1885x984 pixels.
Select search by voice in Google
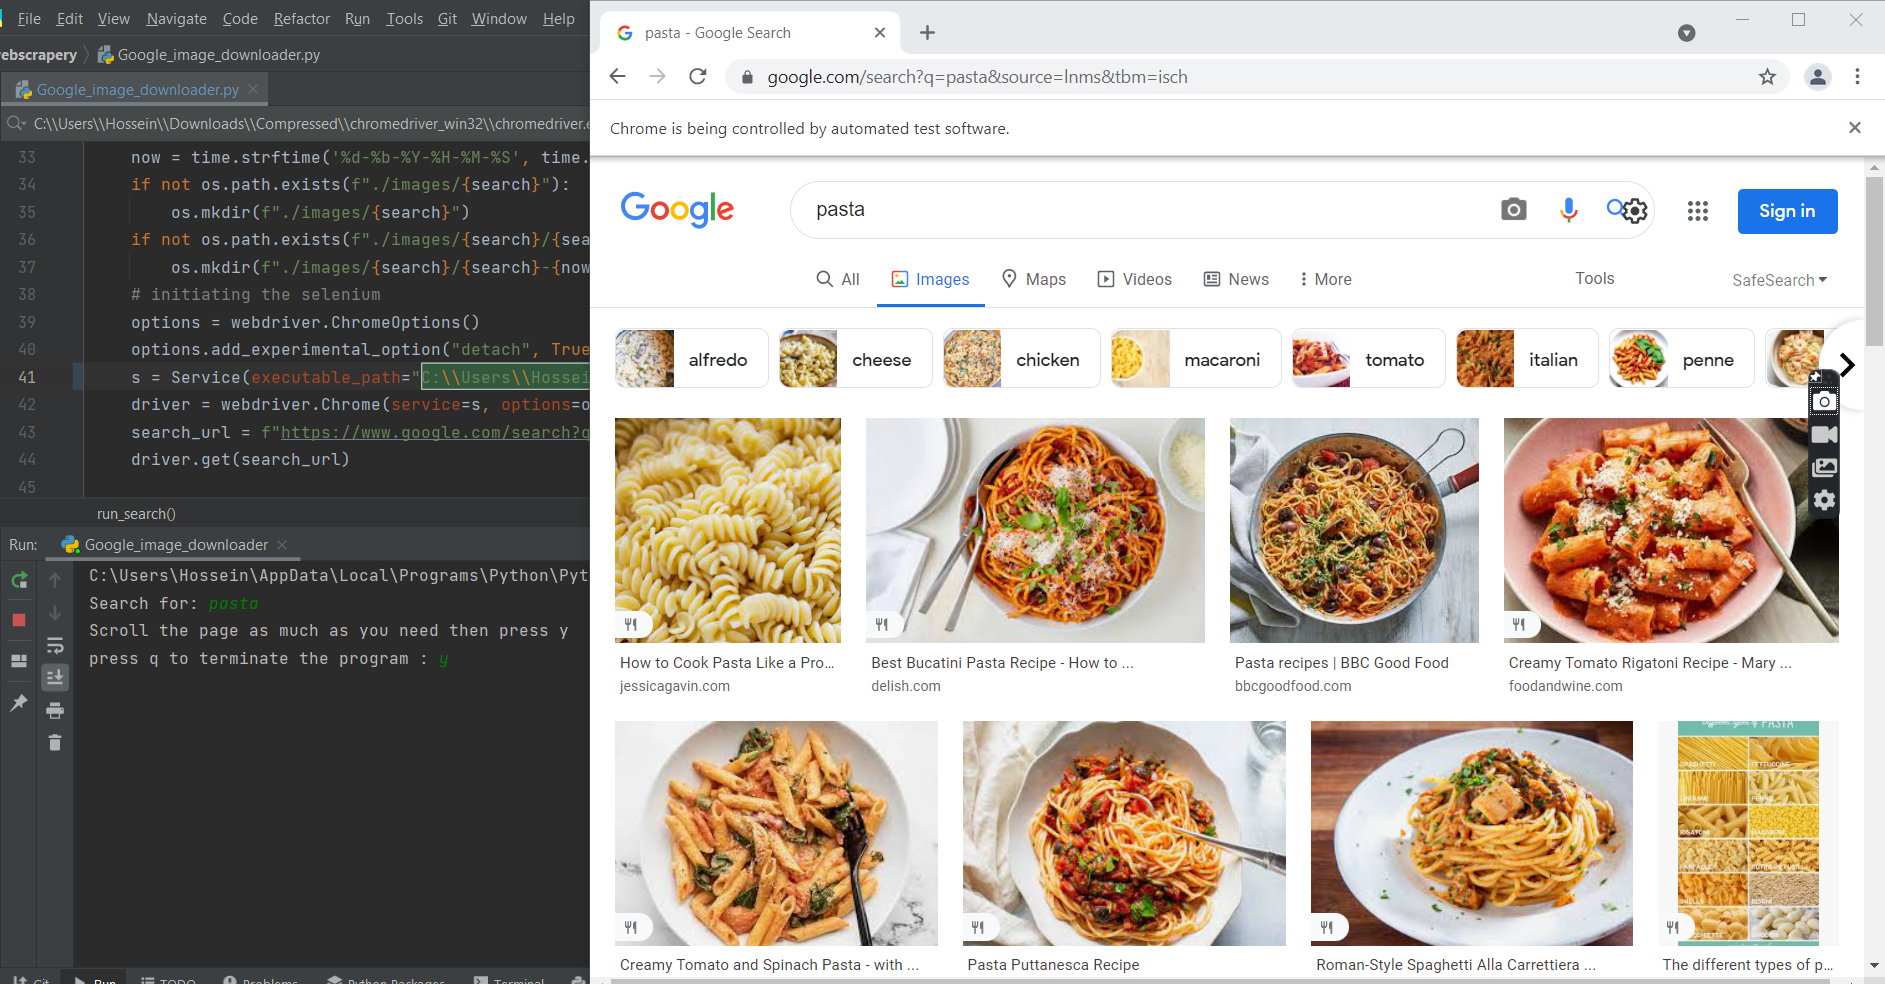coord(1567,210)
